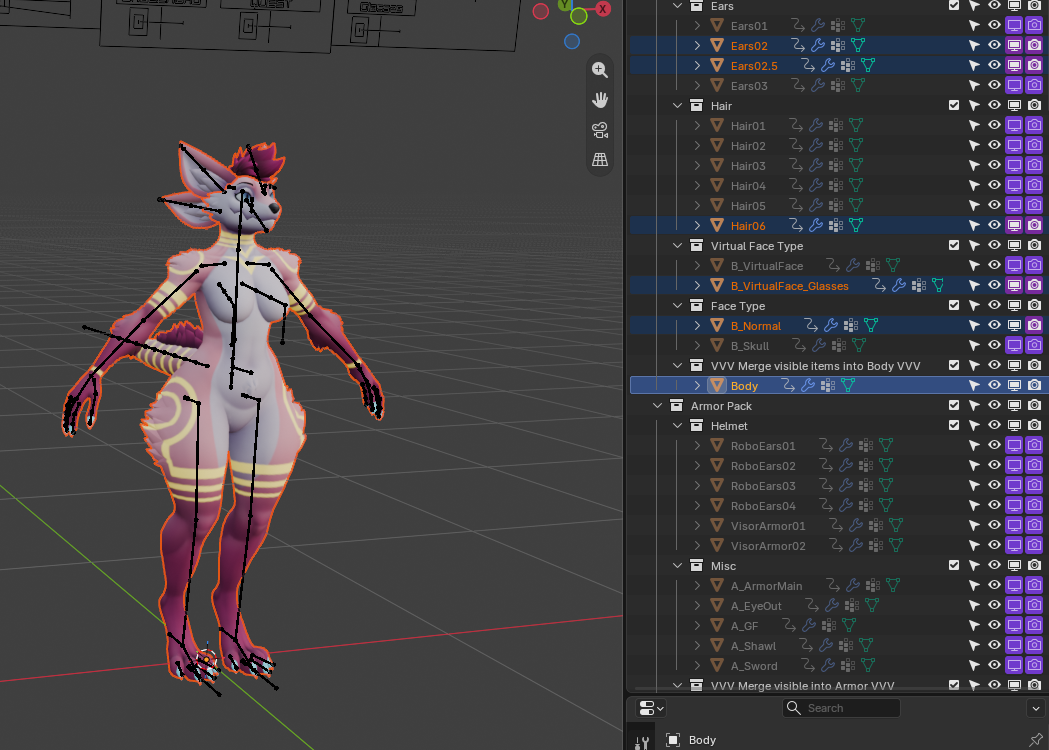Image resolution: width=1049 pixels, height=750 pixels.
Task: Hide the Body object with its eye icon
Action: (994, 385)
